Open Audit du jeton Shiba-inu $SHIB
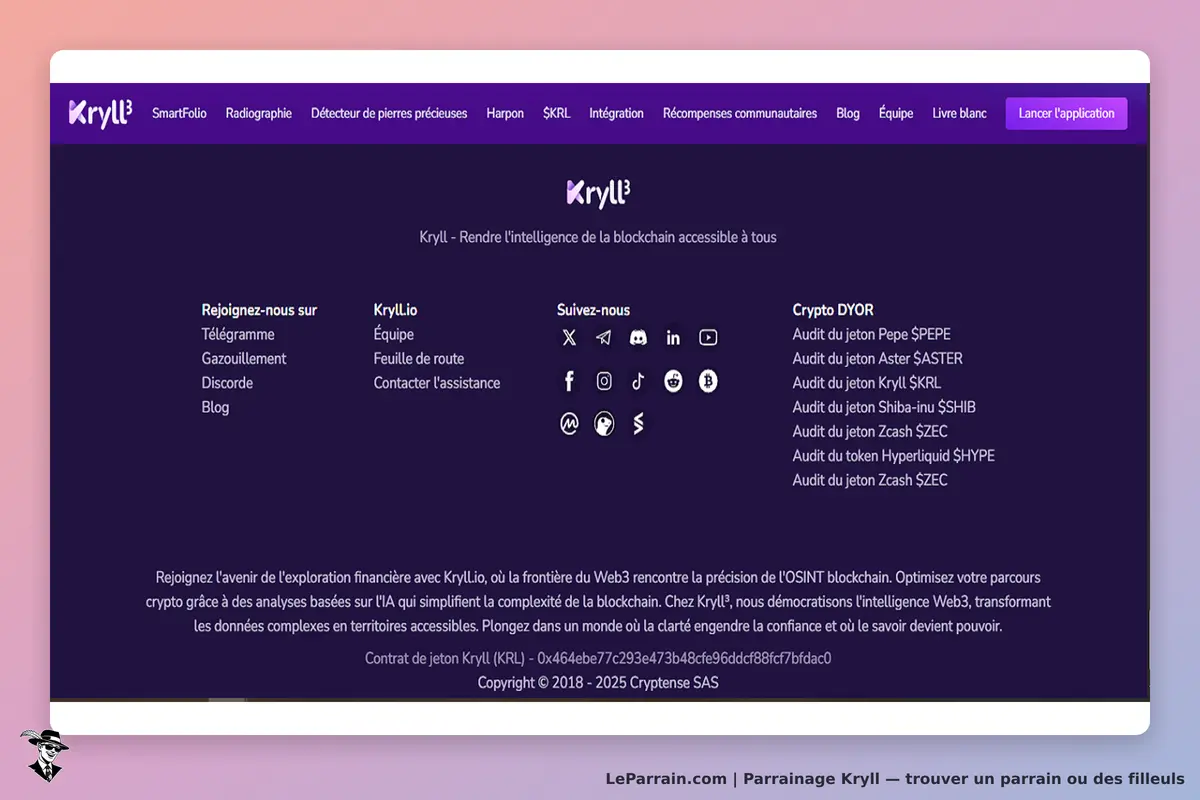Image resolution: width=1200 pixels, height=800 pixels. pos(884,407)
